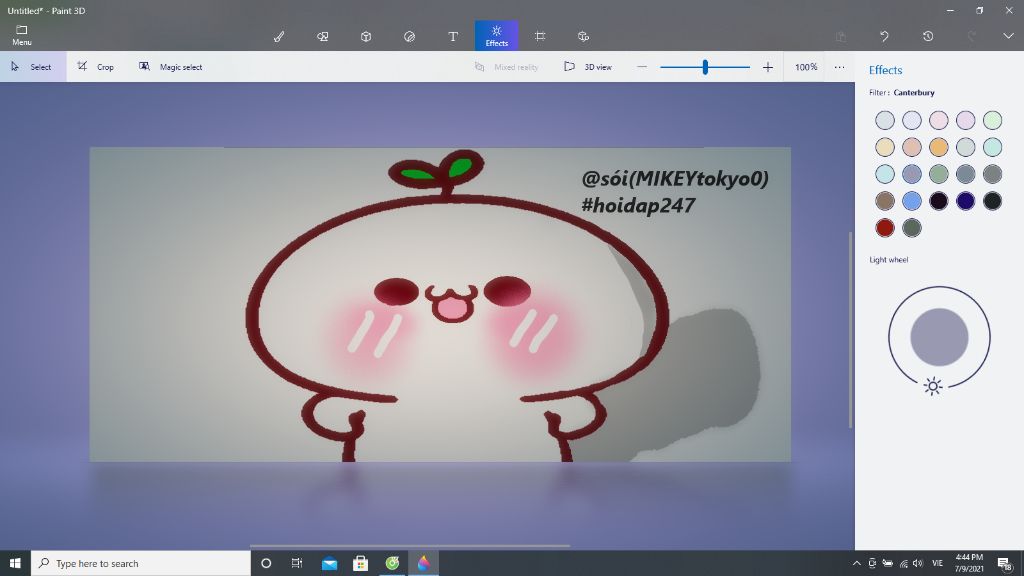
Task: Click the zoom slider handle
Action: (x=705, y=67)
